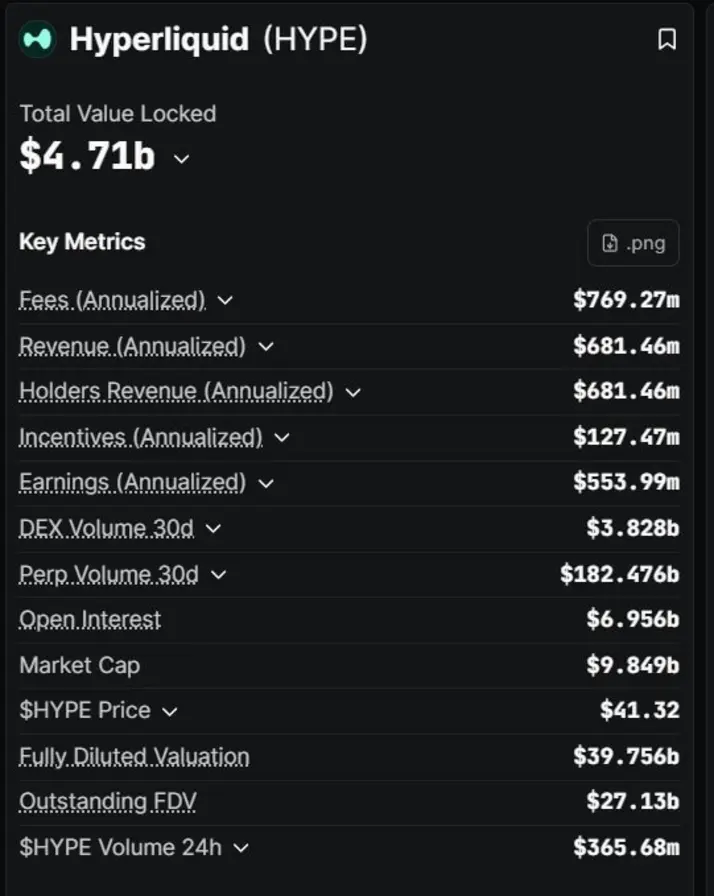The height and width of the screenshot is (896, 714).
Task: Click the Open Interest label
Action: (x=90, y=619)
